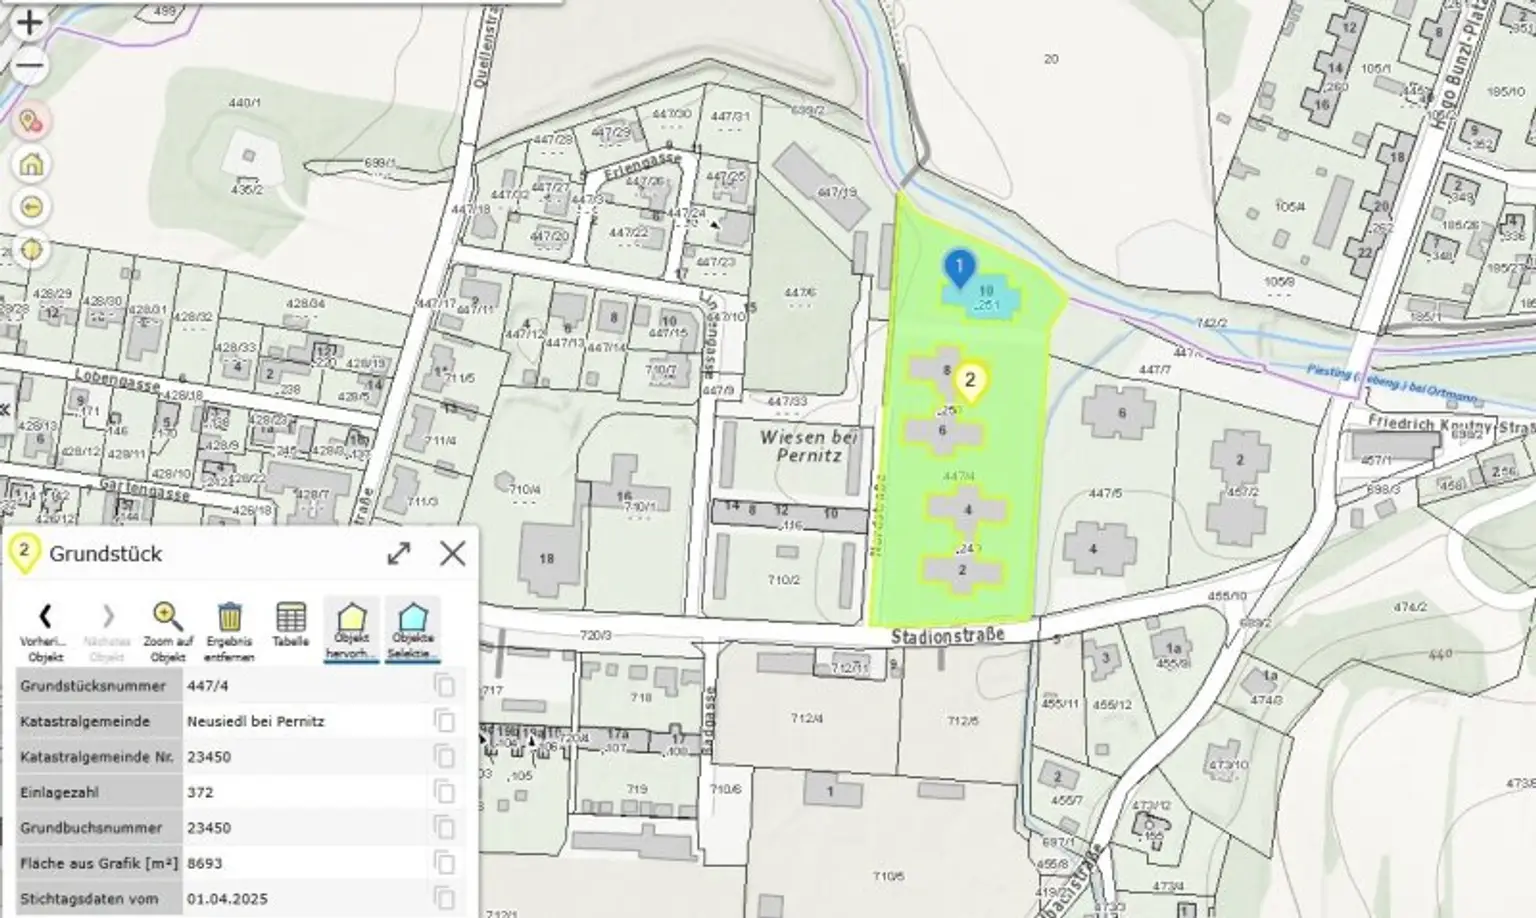Select the blue marker 1 on map
1536x918 pixels.
point(959,267)
